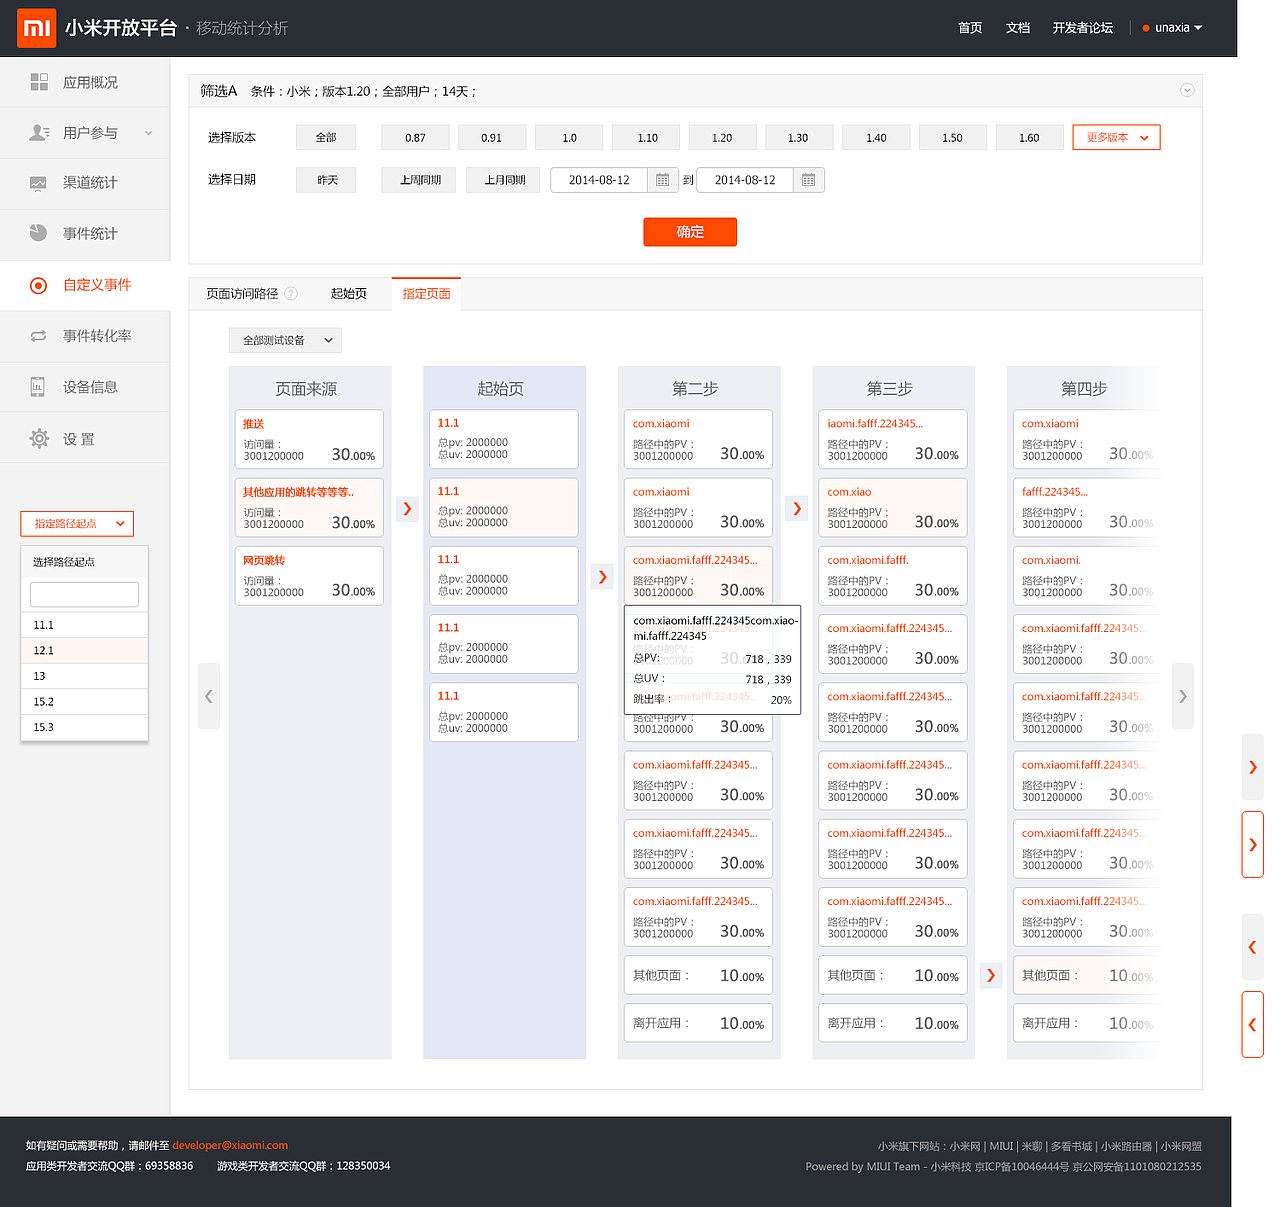
Task: Open 开发者论坛 in top navigation
Action: (x=1082, y=28)
